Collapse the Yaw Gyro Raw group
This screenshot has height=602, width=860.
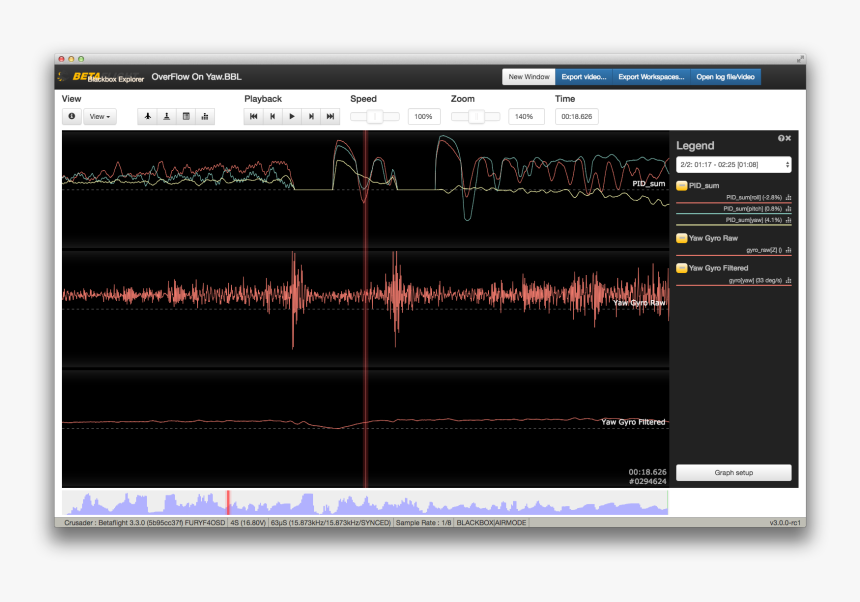click(682, 239)
